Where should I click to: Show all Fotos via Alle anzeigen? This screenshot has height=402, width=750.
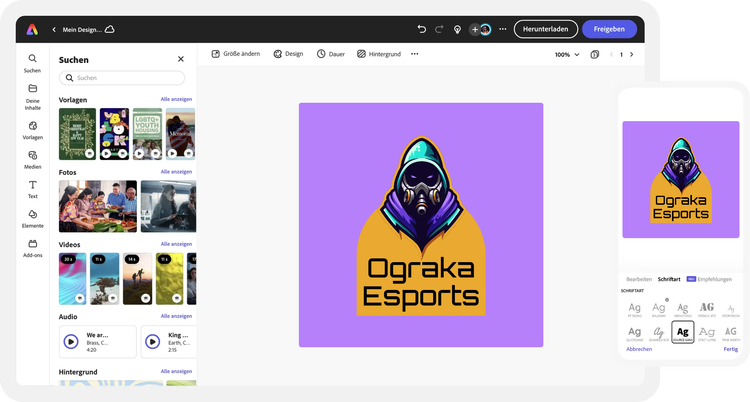coord(176,171)
